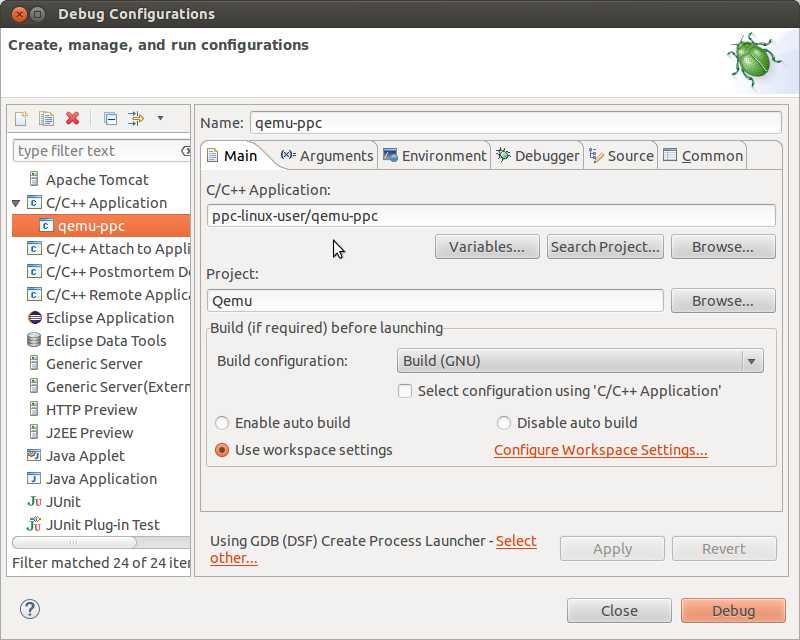
Task: Collapse all configurations in the tree
Action: 110,119
